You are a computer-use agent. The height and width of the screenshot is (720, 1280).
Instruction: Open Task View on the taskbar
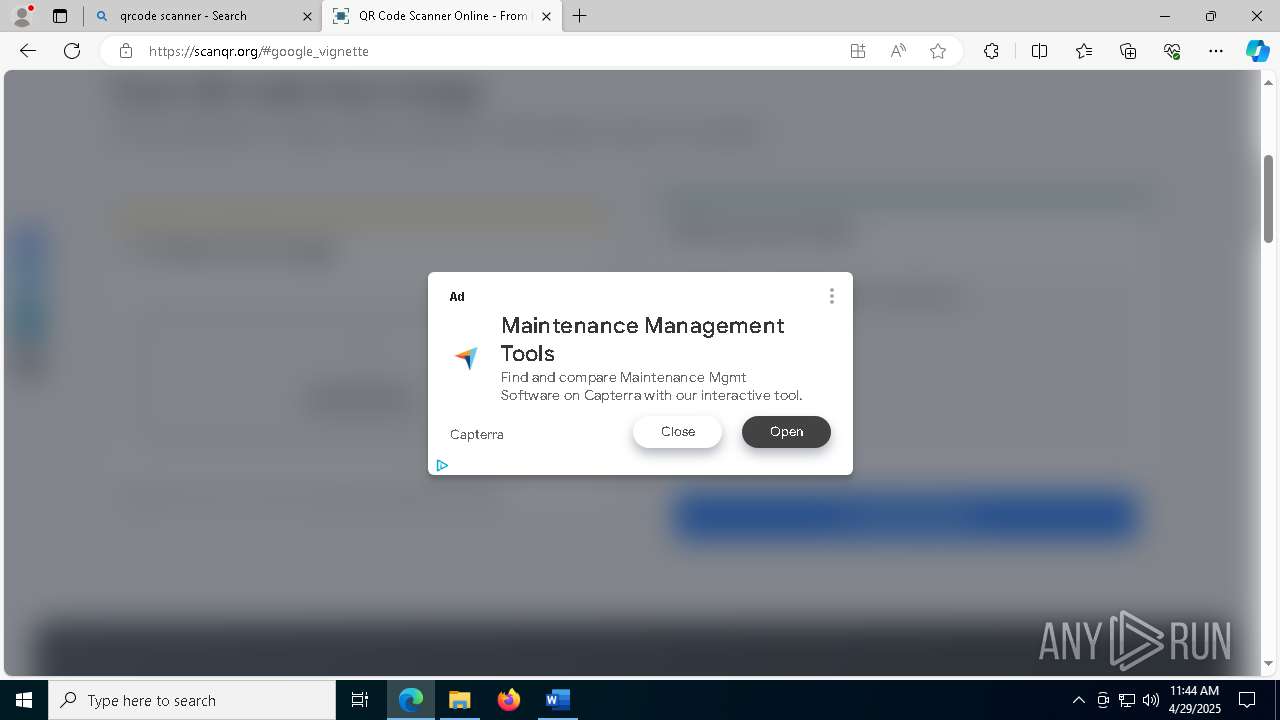[360, 700]
